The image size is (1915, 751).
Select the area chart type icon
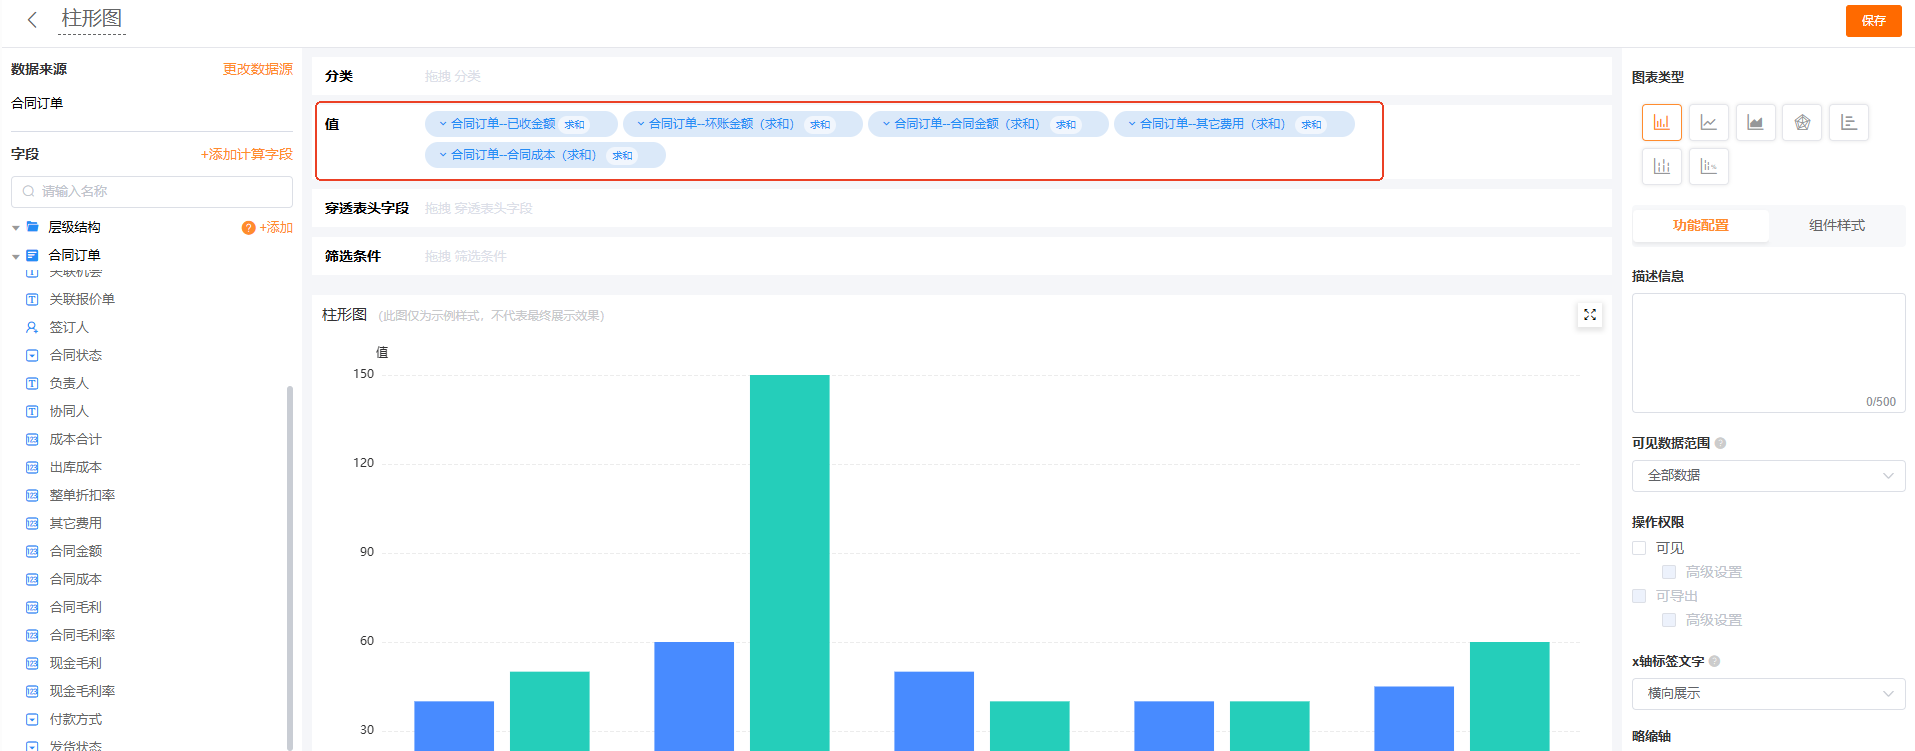(1755, 123)
